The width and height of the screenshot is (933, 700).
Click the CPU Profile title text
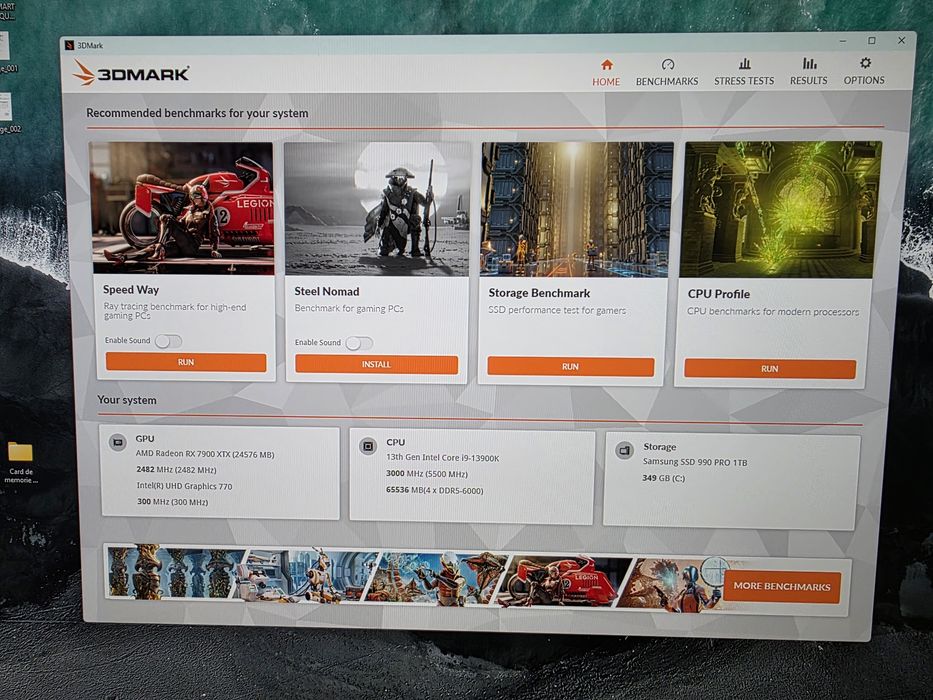pos(719,294)
